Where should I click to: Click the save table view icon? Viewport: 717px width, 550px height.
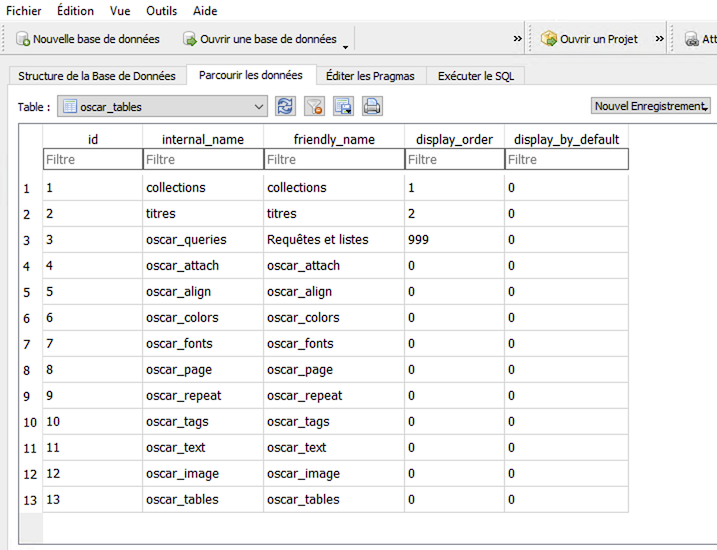[x=343, y=106]
